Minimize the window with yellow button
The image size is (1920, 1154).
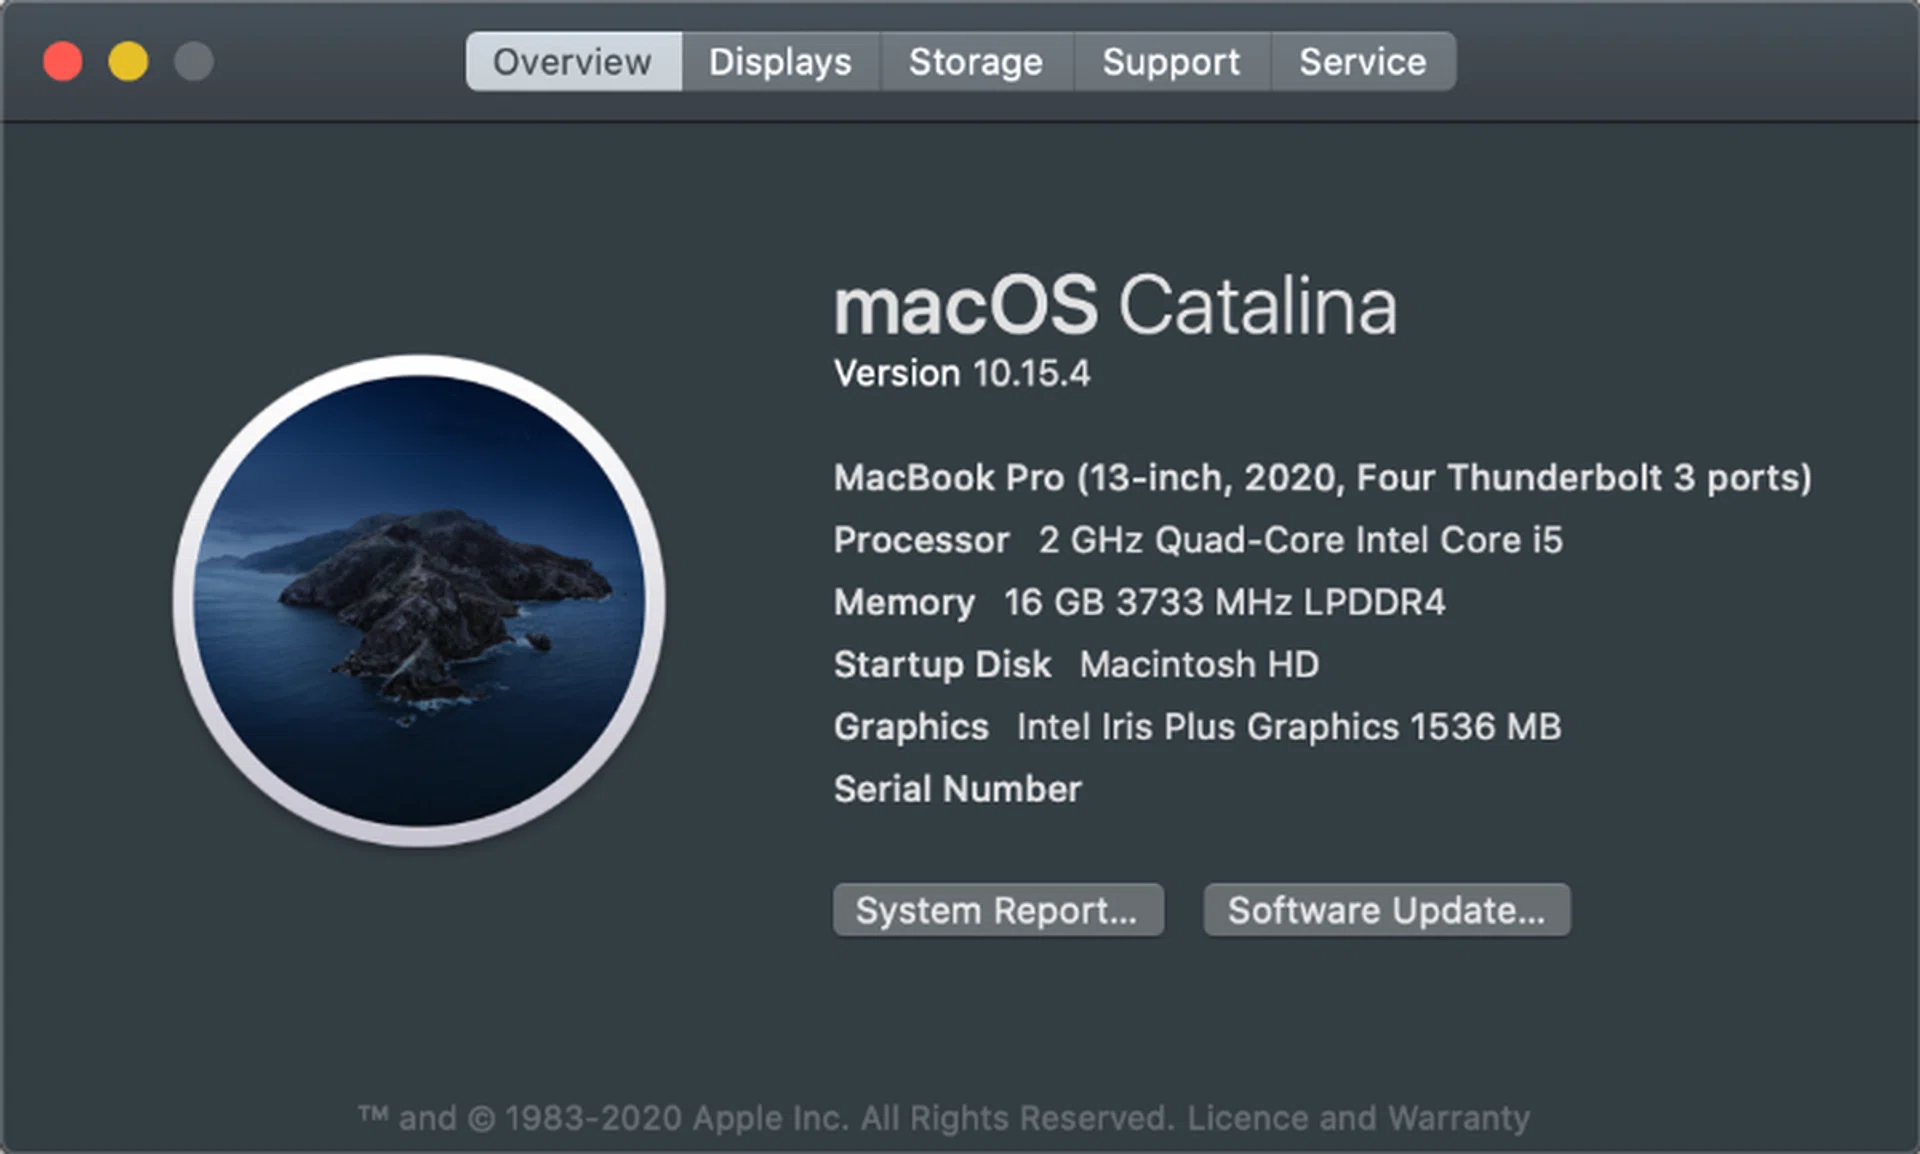[128, 61]
